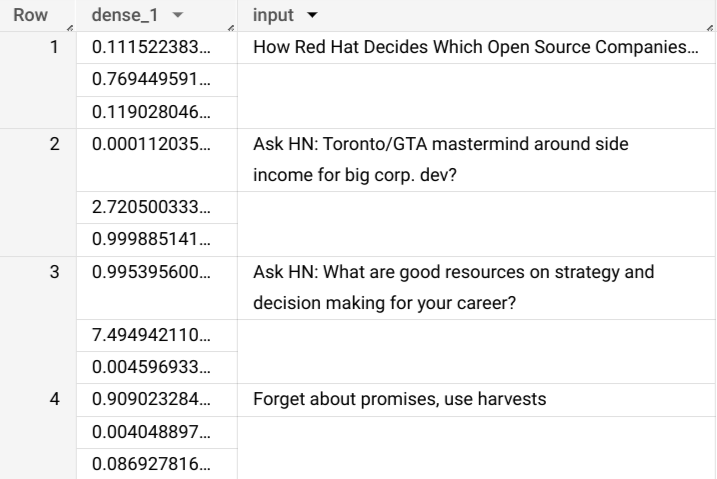Click the dense_1 column header label
Screen dimensions: 717x479
[x=114, y=16]
